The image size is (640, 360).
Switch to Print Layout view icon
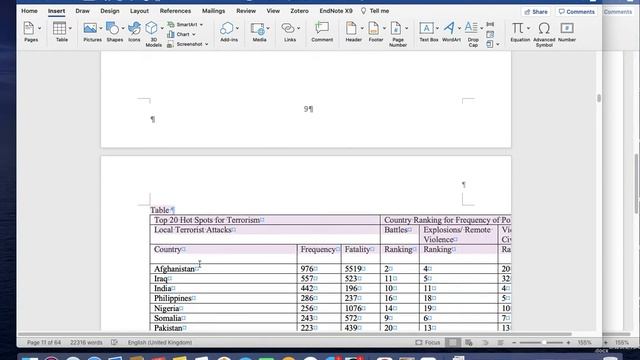452,342
